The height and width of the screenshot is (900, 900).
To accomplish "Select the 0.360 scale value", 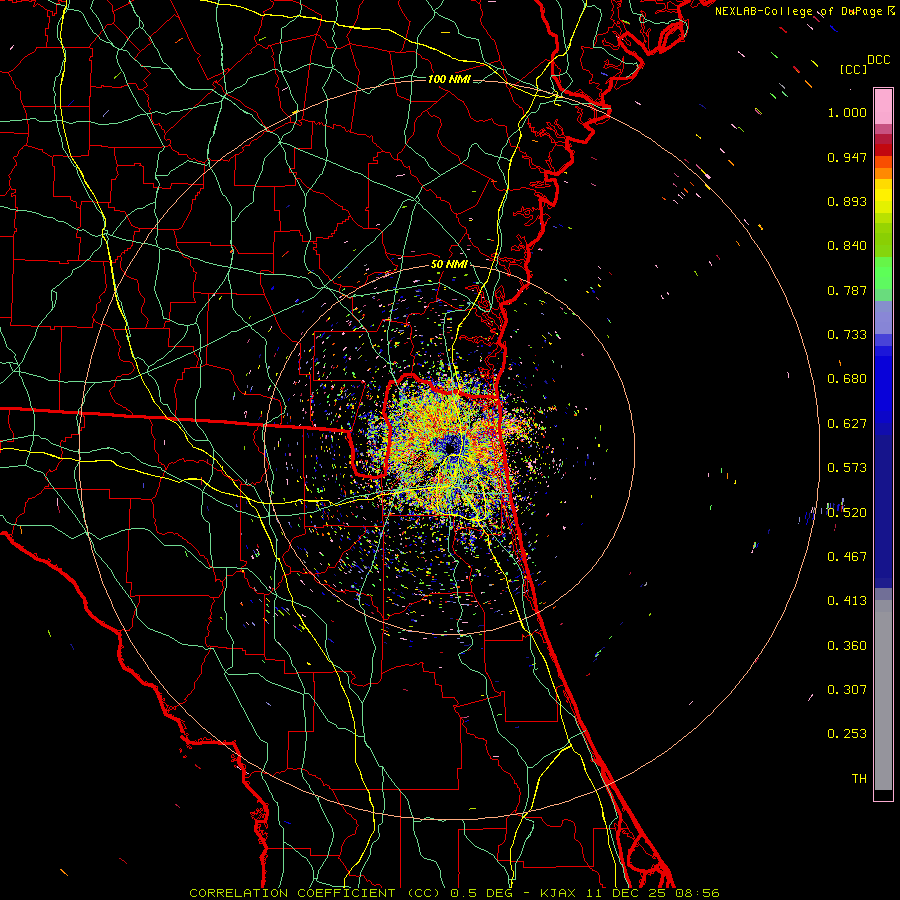I will (x=847, y=646).
